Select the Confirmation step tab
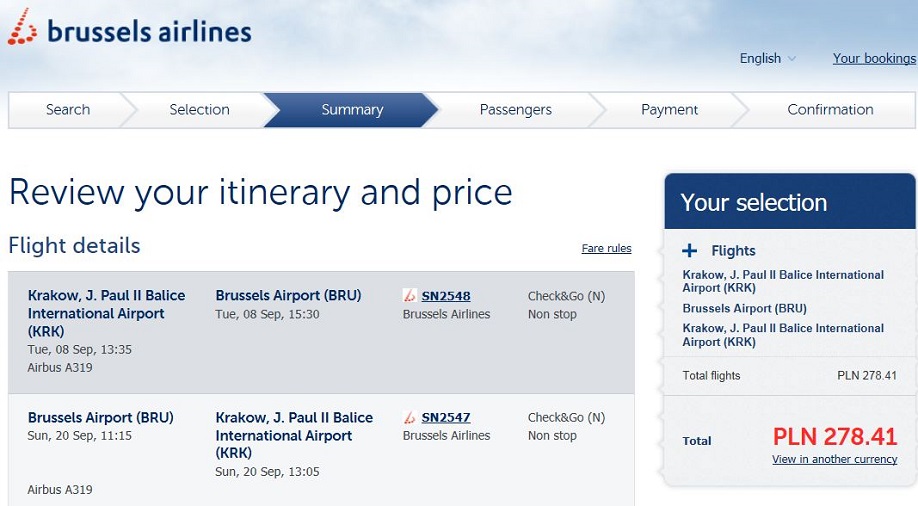This screenshot has height=506, width=918. pyautogui.click(x=830, y=110)
